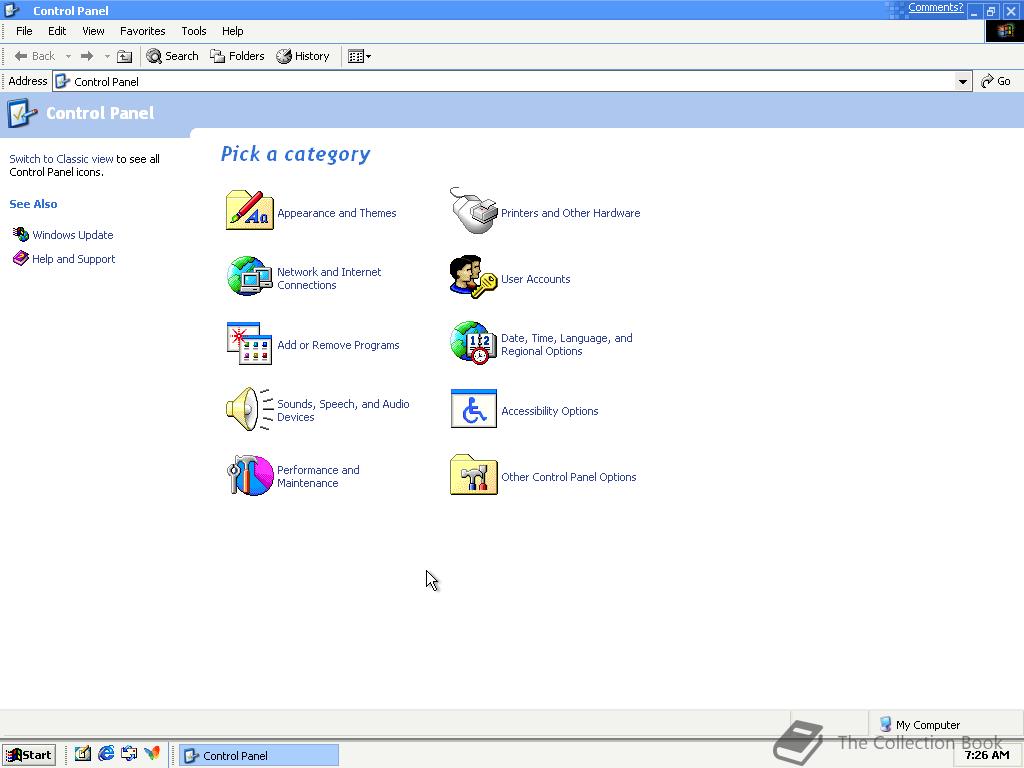Click the Accessibility Options wheelchair icon
This screenshot has height=768, width=1024.
pos(473,409)
